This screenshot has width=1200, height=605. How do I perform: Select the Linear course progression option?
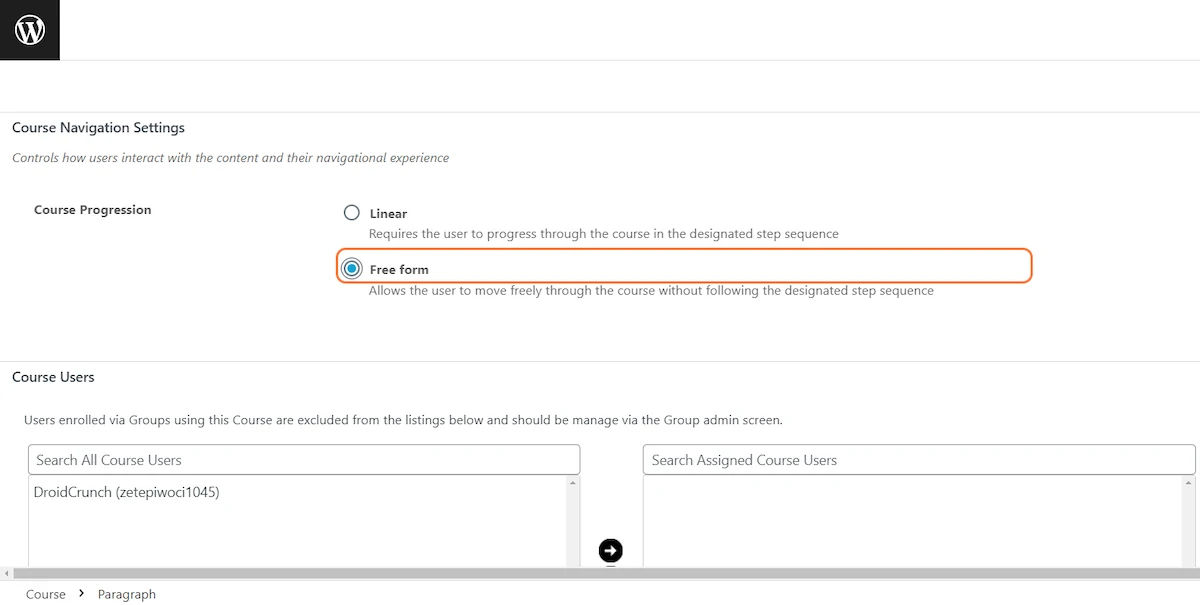[351, 213]
